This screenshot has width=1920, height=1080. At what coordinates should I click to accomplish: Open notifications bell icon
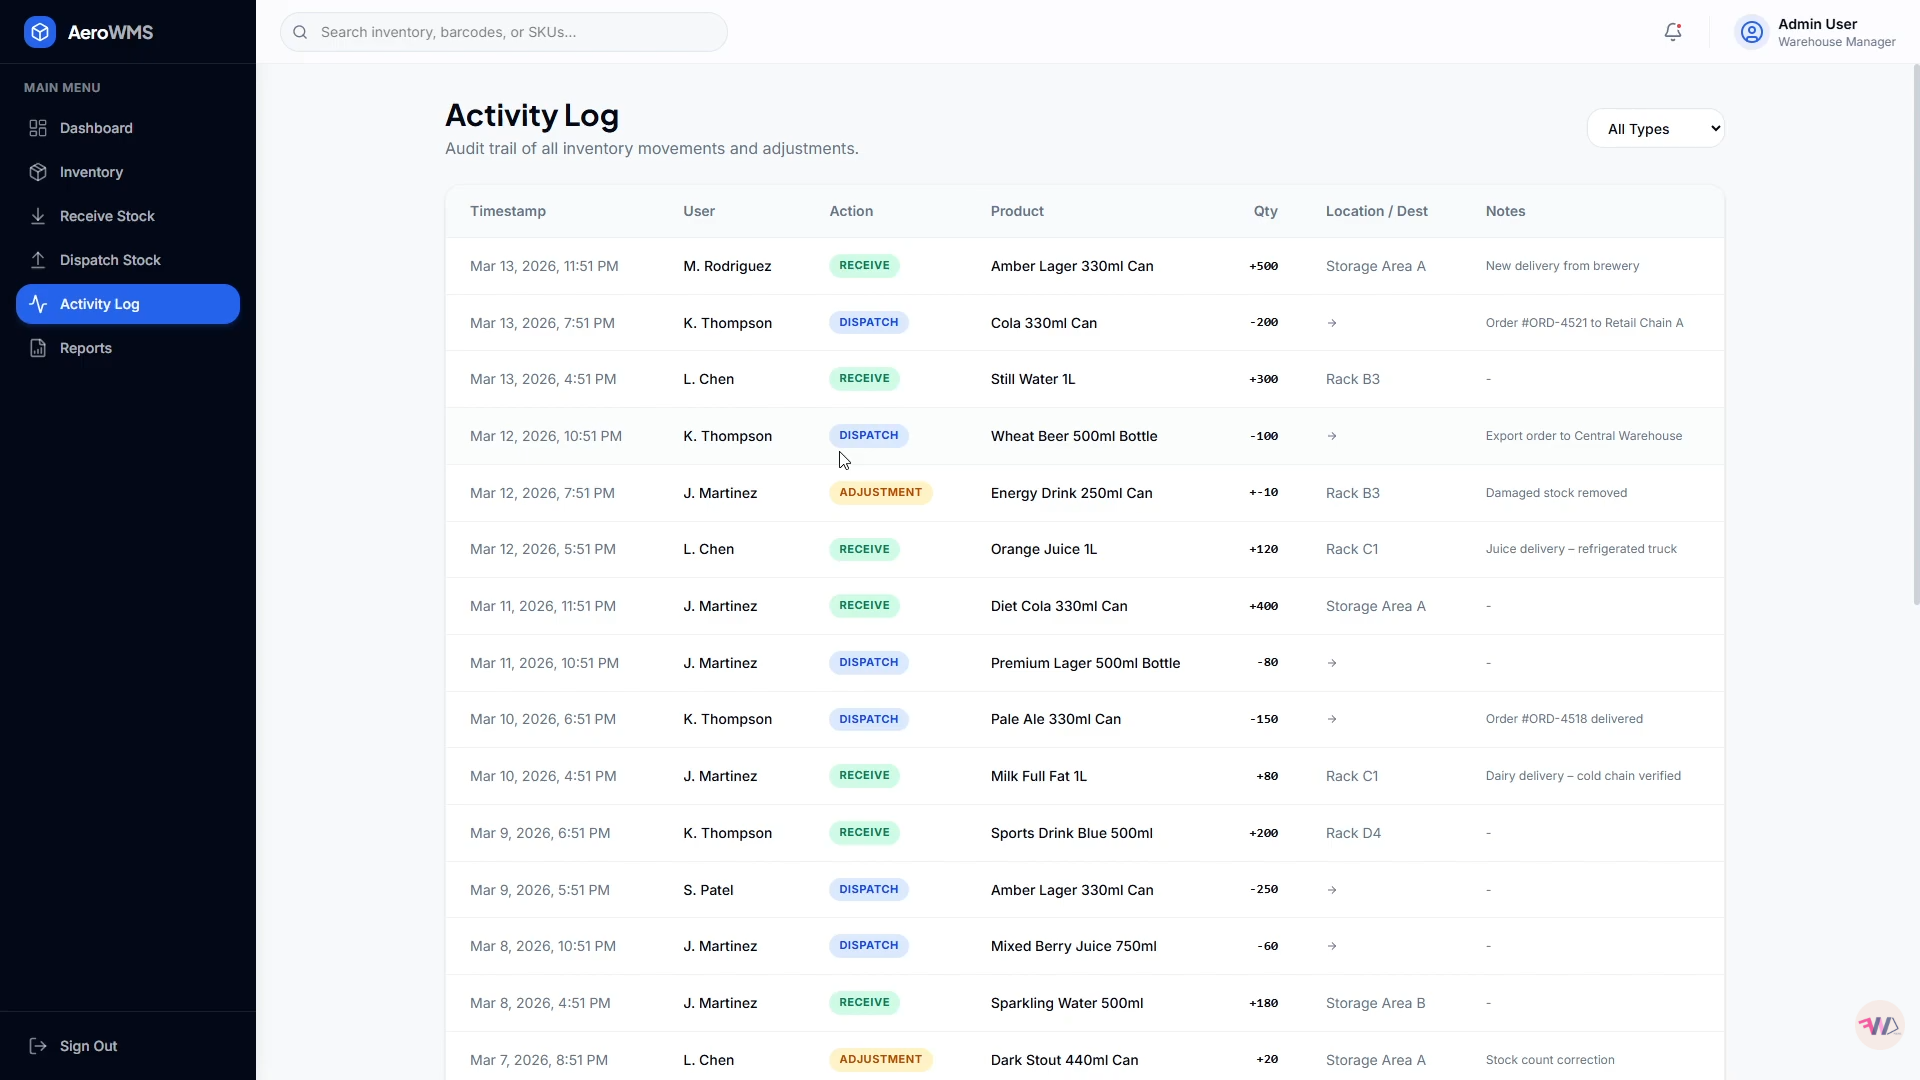[x=1673, y=32]
